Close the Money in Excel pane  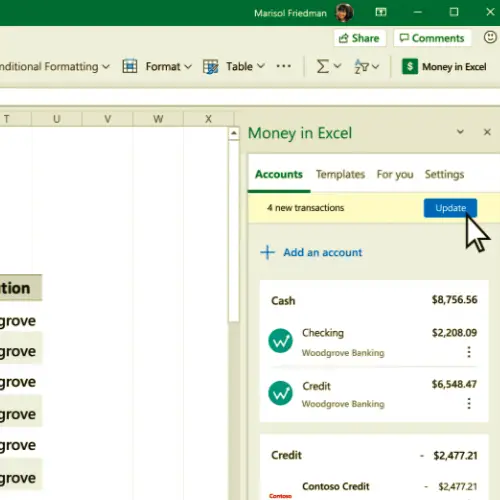[487, 132]
